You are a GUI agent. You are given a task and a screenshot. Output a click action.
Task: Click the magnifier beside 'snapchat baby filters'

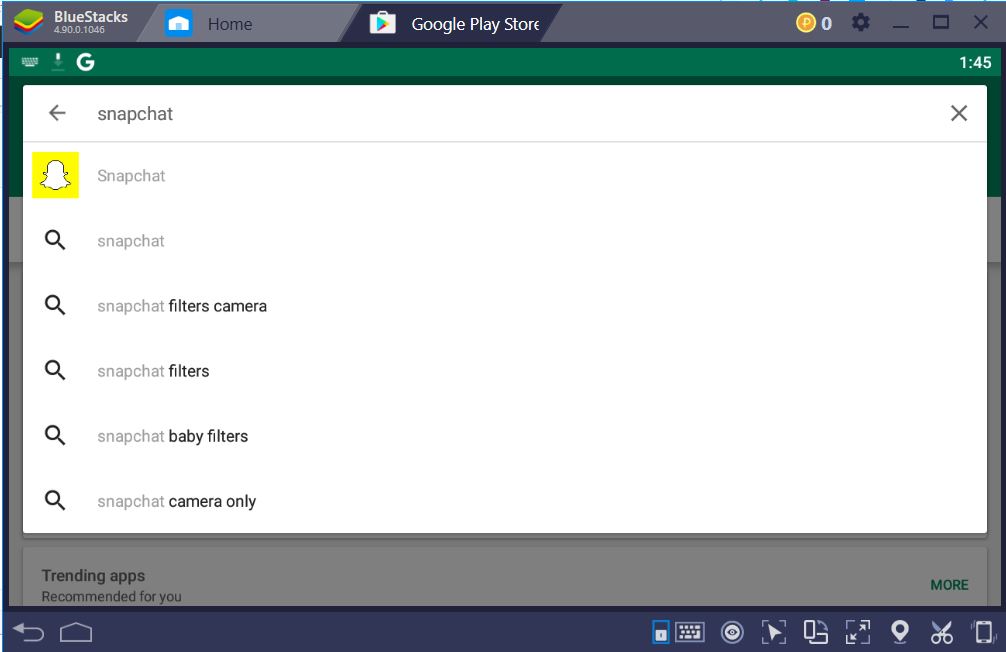(x=55, y=435)
